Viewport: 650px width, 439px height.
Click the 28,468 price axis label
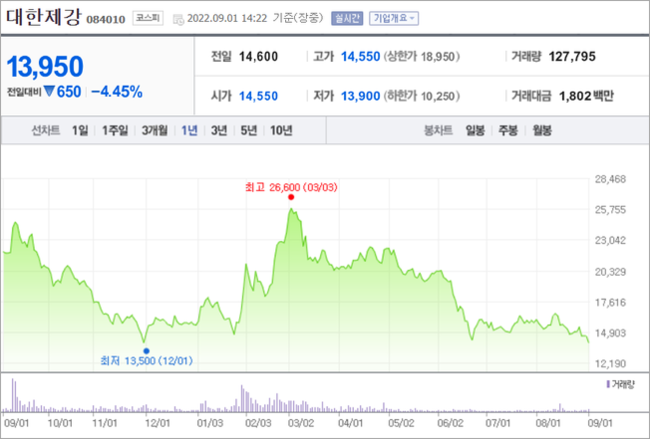click(610, 179)
